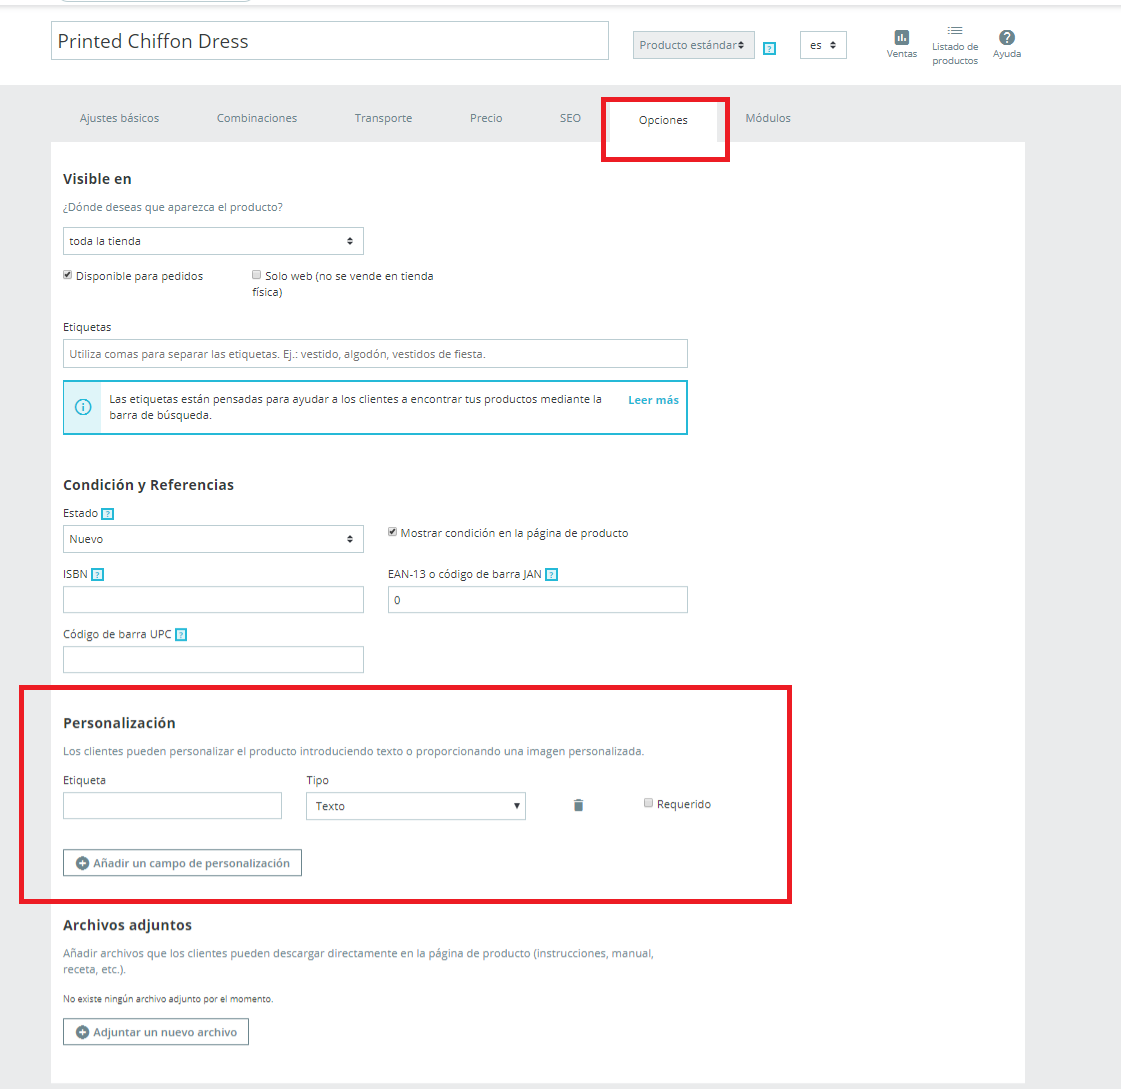Click help icon beside EAN-13 label
1121x1089 pixels.
[x=551, y=575]
